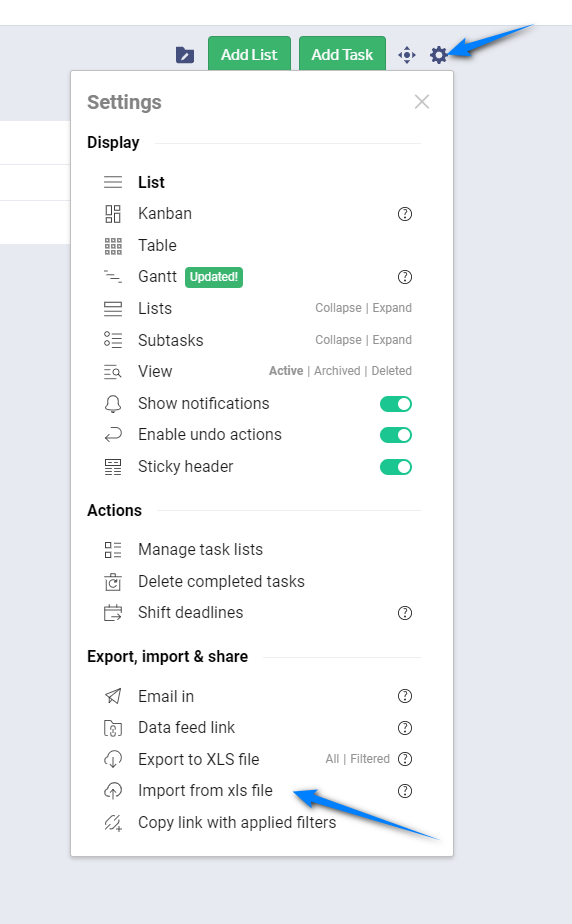The width and height of the screenshot is (572, 924).
Task: Collapse all Lists
Action: coord(338,308)
